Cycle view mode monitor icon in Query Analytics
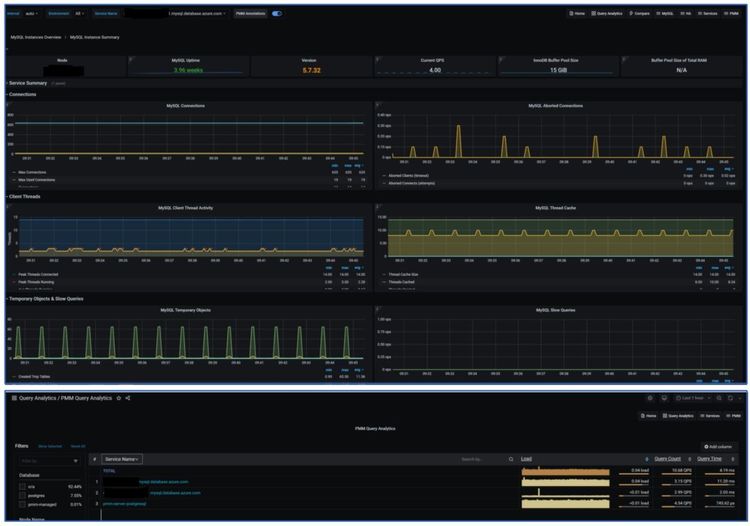 pos(664,398)
